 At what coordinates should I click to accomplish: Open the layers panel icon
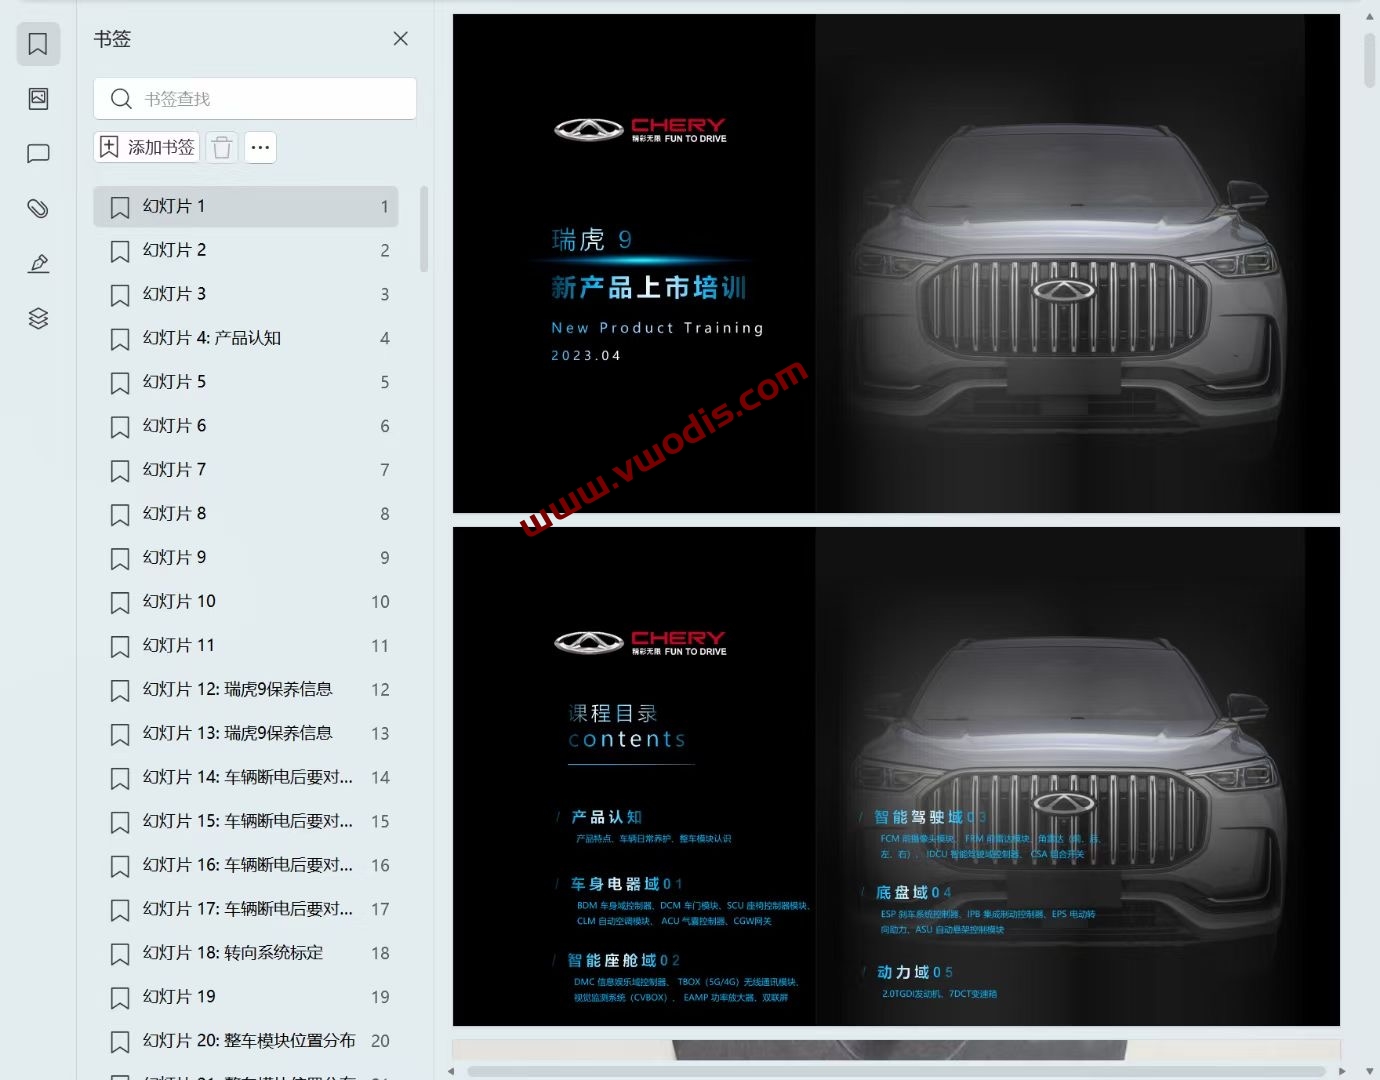[38, 319]
